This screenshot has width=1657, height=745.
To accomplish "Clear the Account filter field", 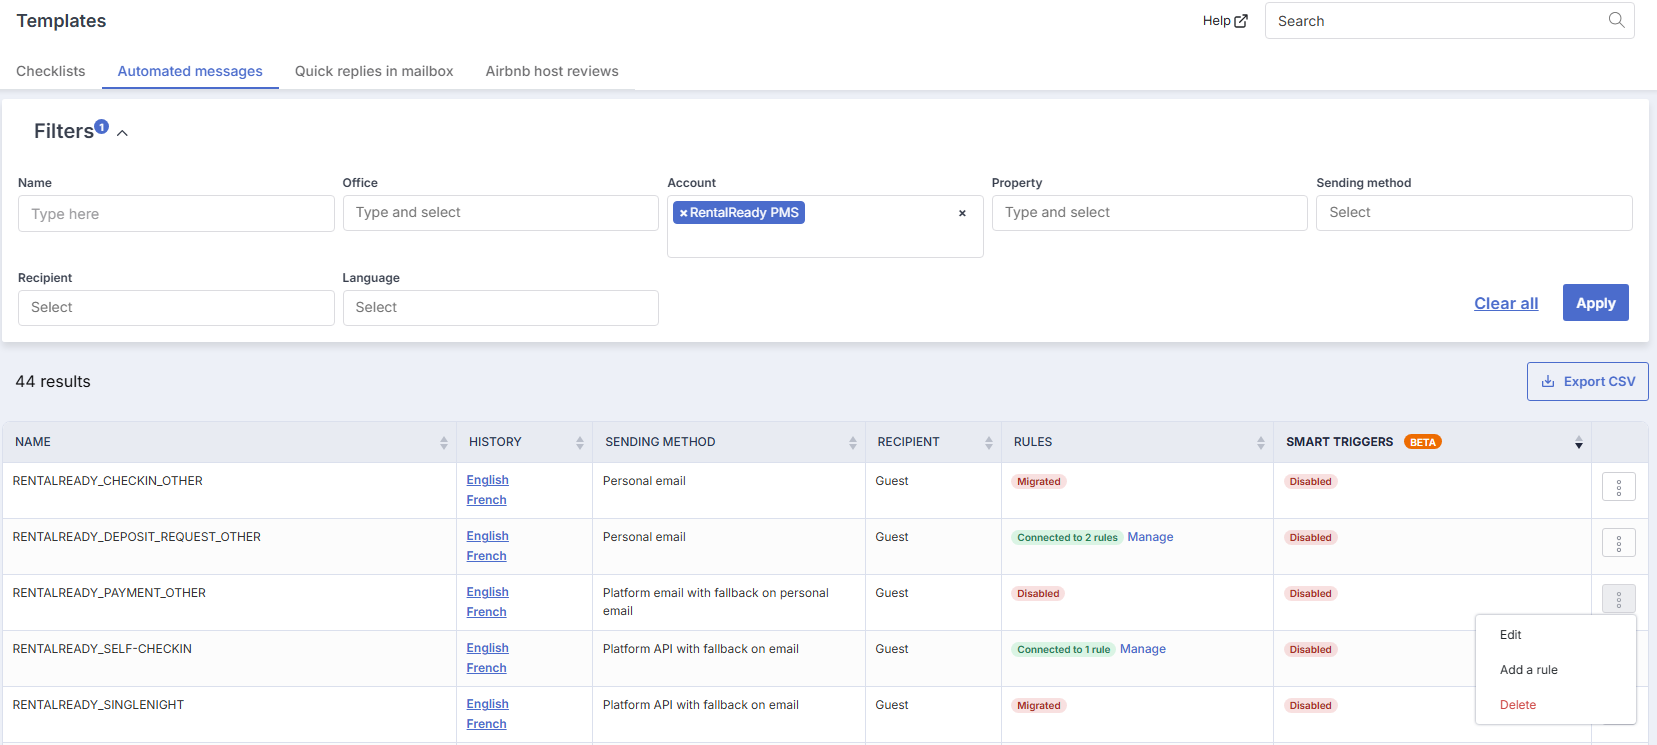I will coord(962,213).
